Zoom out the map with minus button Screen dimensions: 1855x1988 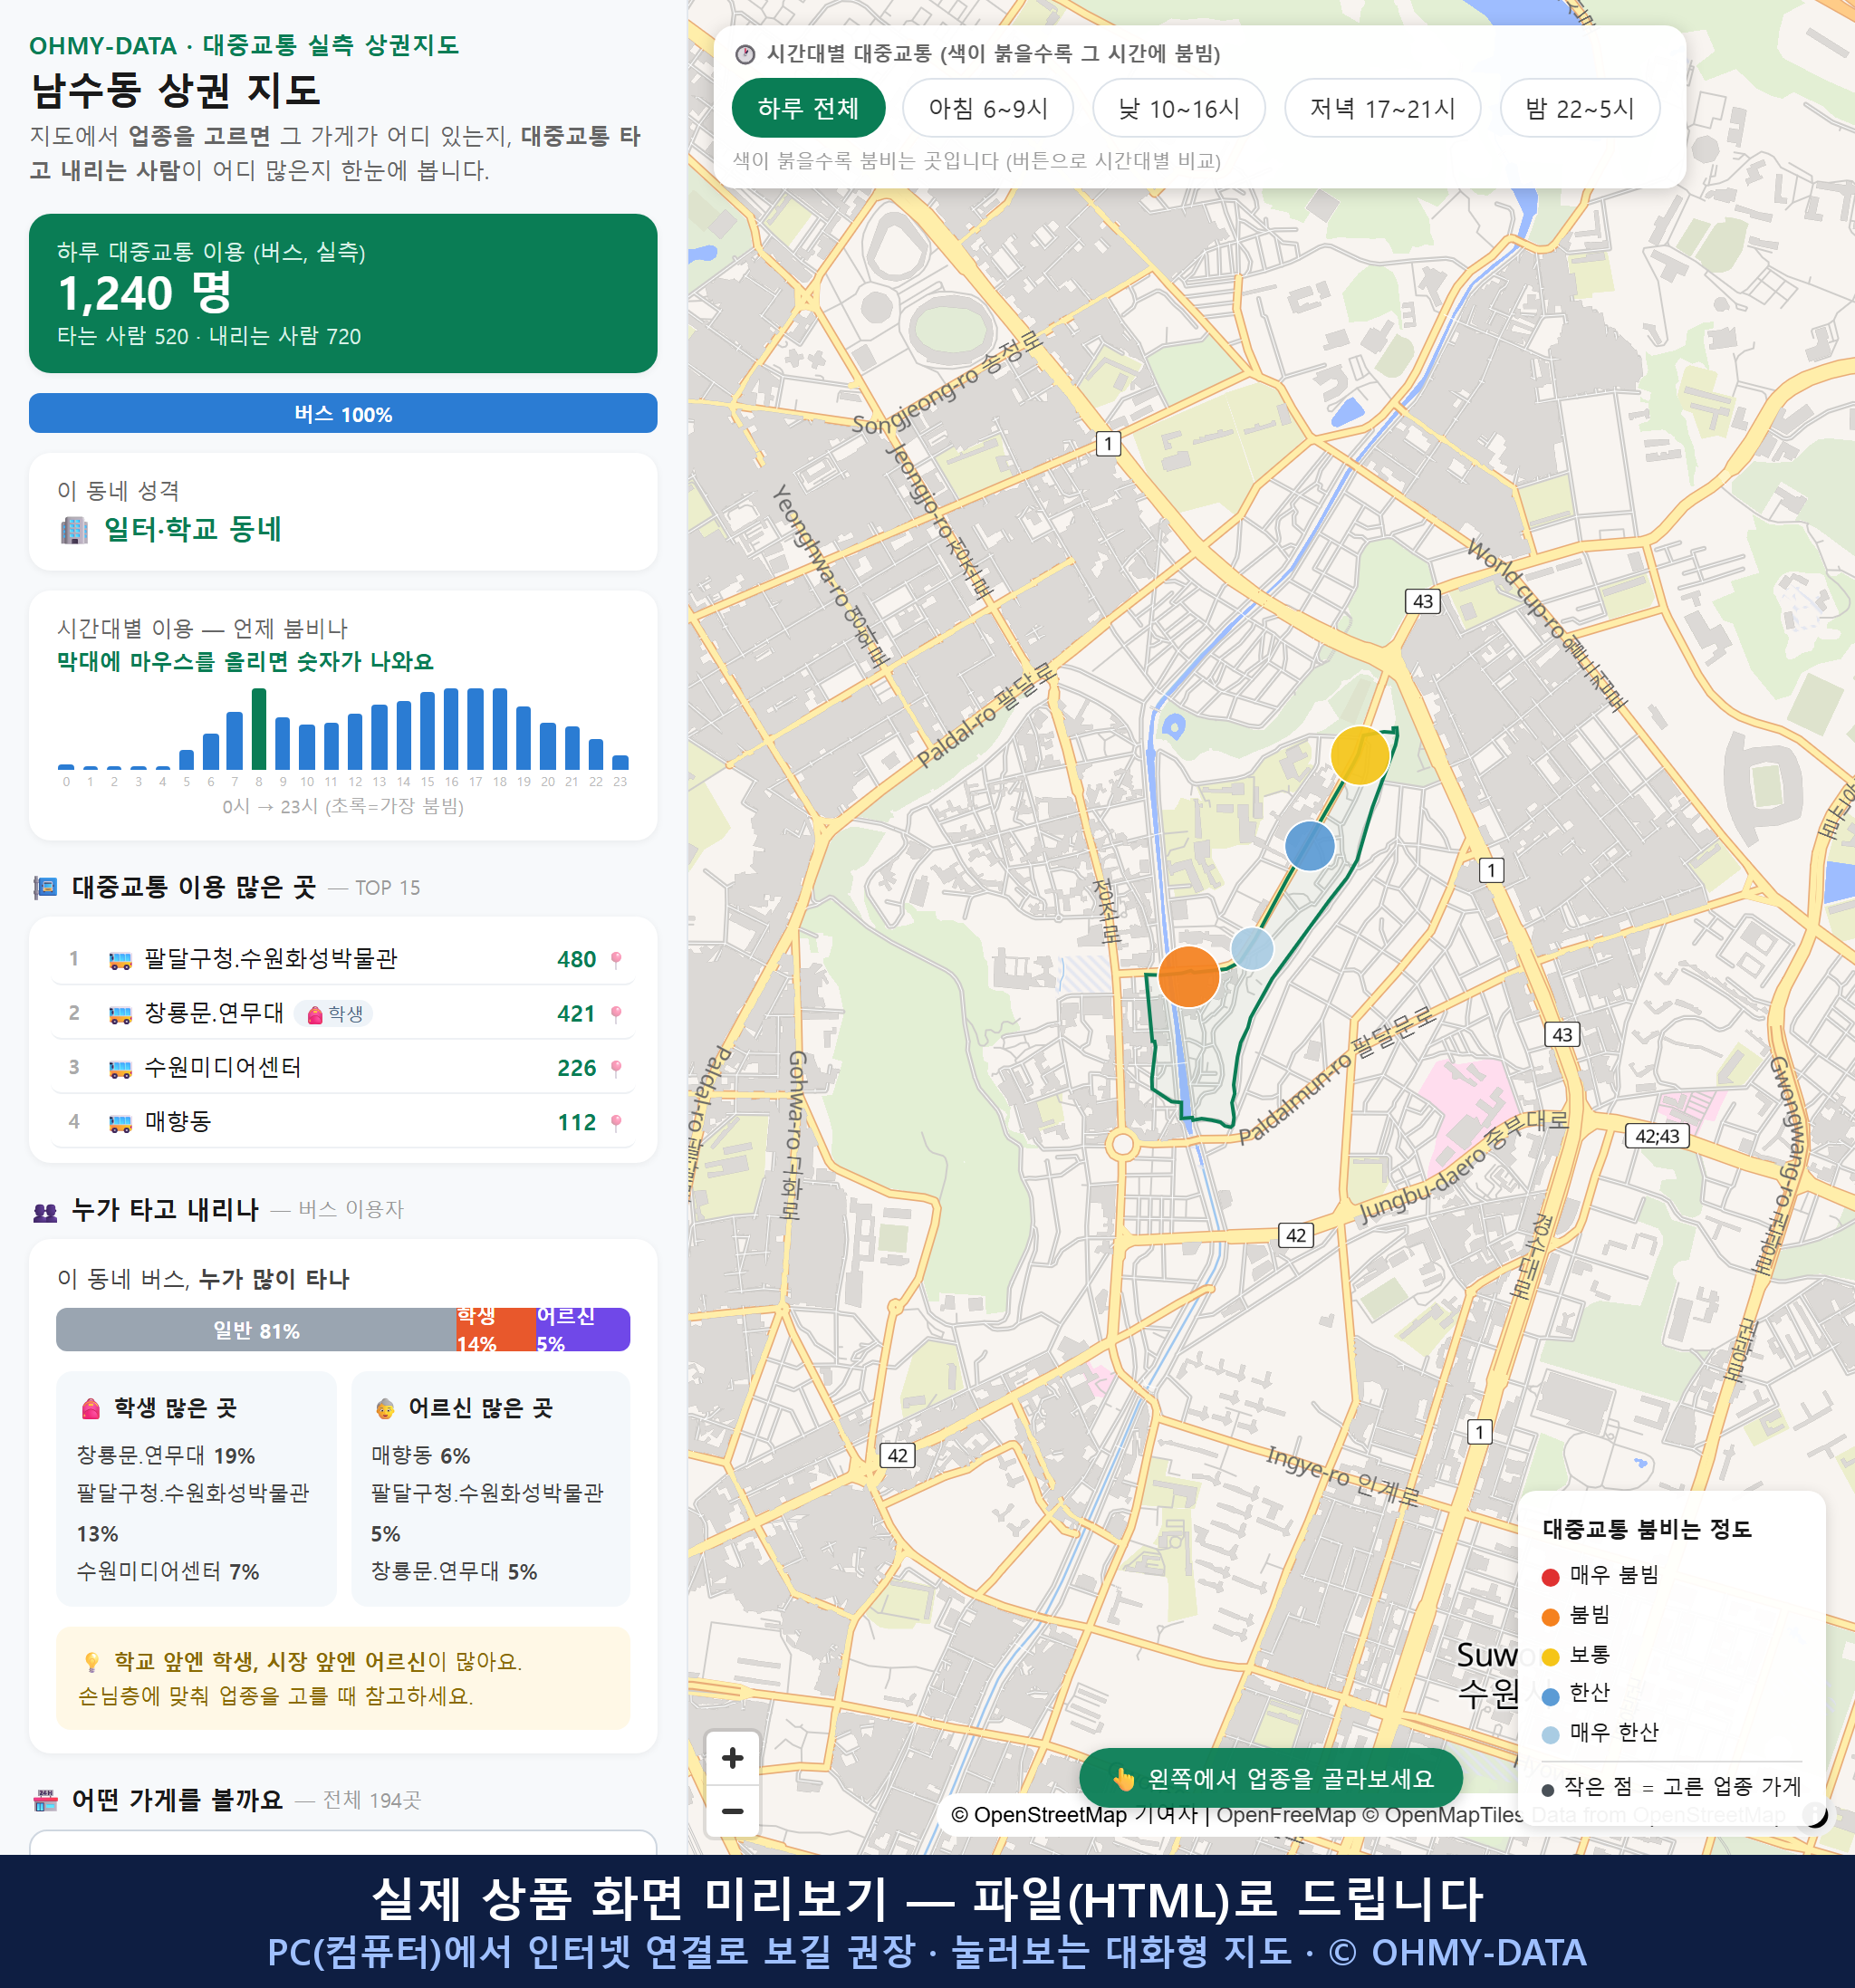[732, 1810]
